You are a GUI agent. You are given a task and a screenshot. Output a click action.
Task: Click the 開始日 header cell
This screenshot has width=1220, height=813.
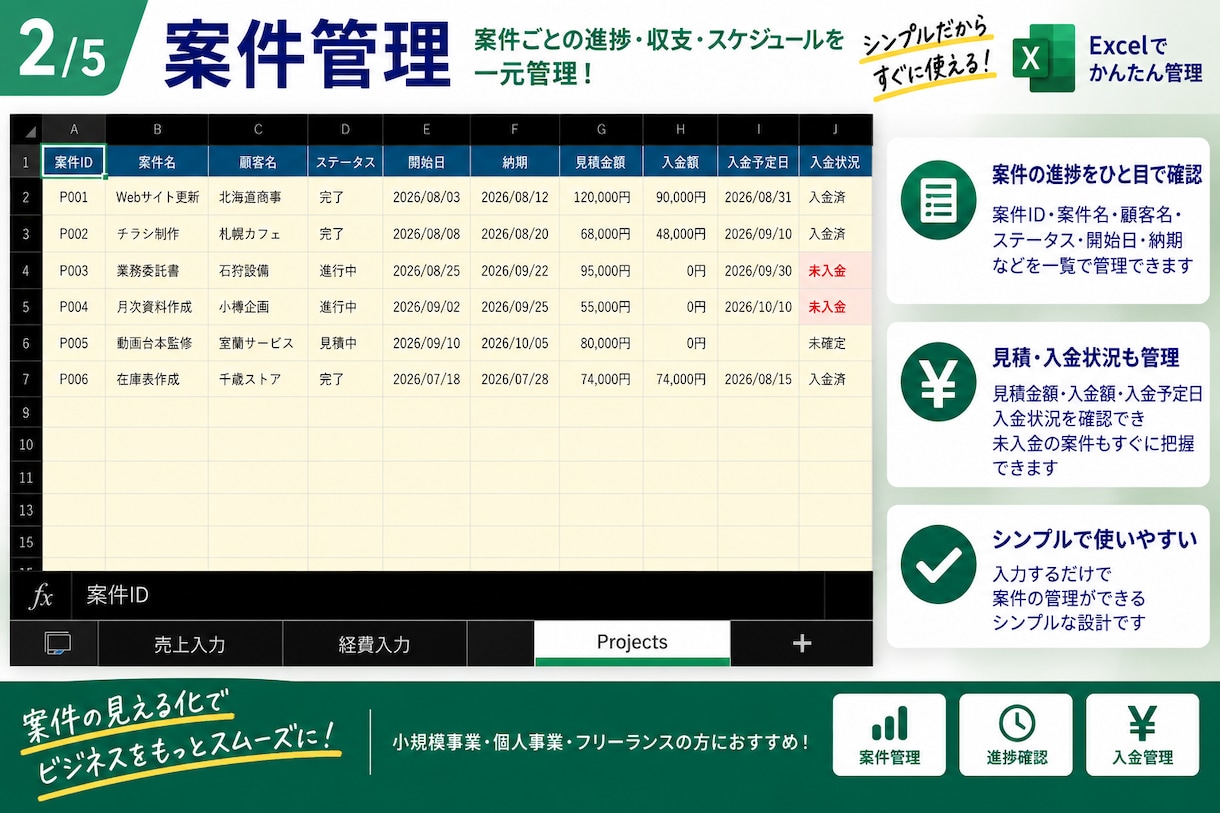coord(427,162)
